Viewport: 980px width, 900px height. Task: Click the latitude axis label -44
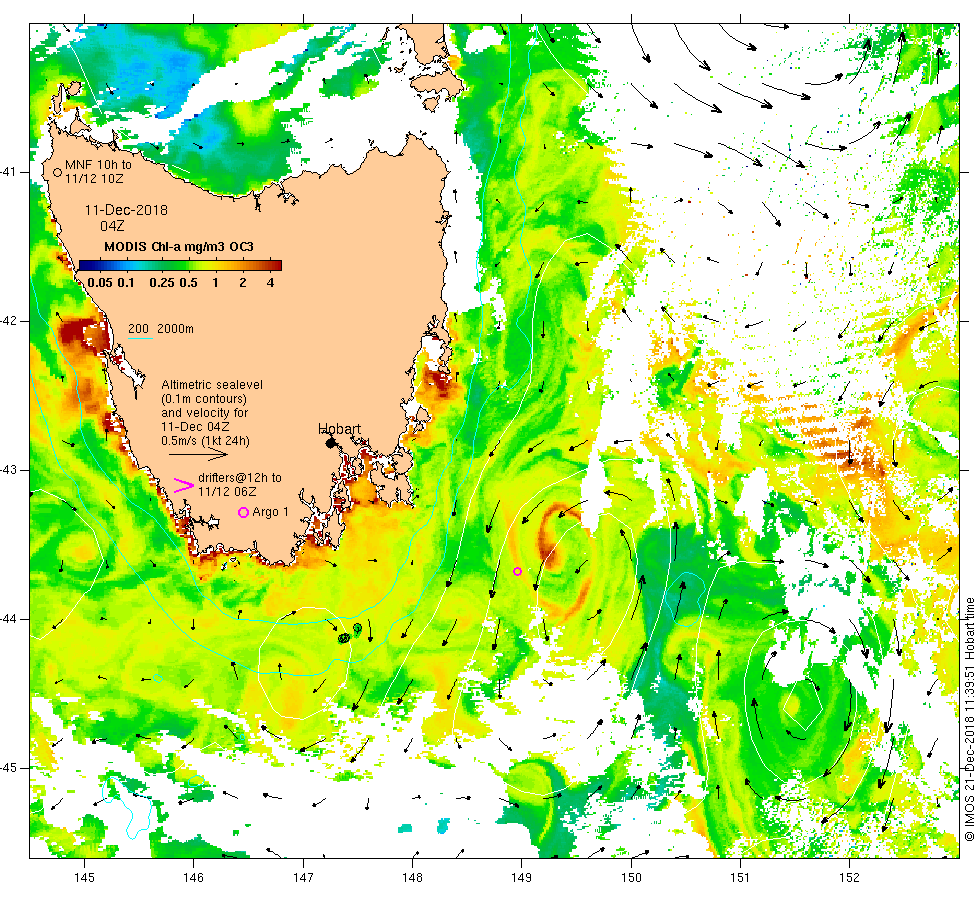coord(8,619)
